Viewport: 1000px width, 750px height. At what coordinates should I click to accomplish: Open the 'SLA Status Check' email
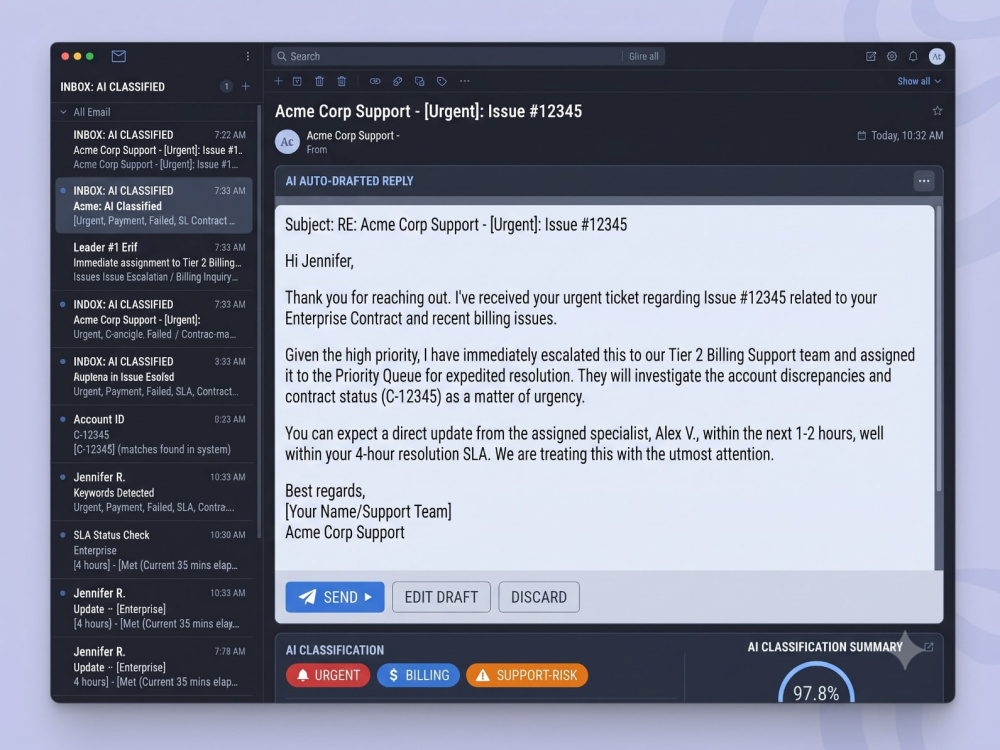coord(153,550)
